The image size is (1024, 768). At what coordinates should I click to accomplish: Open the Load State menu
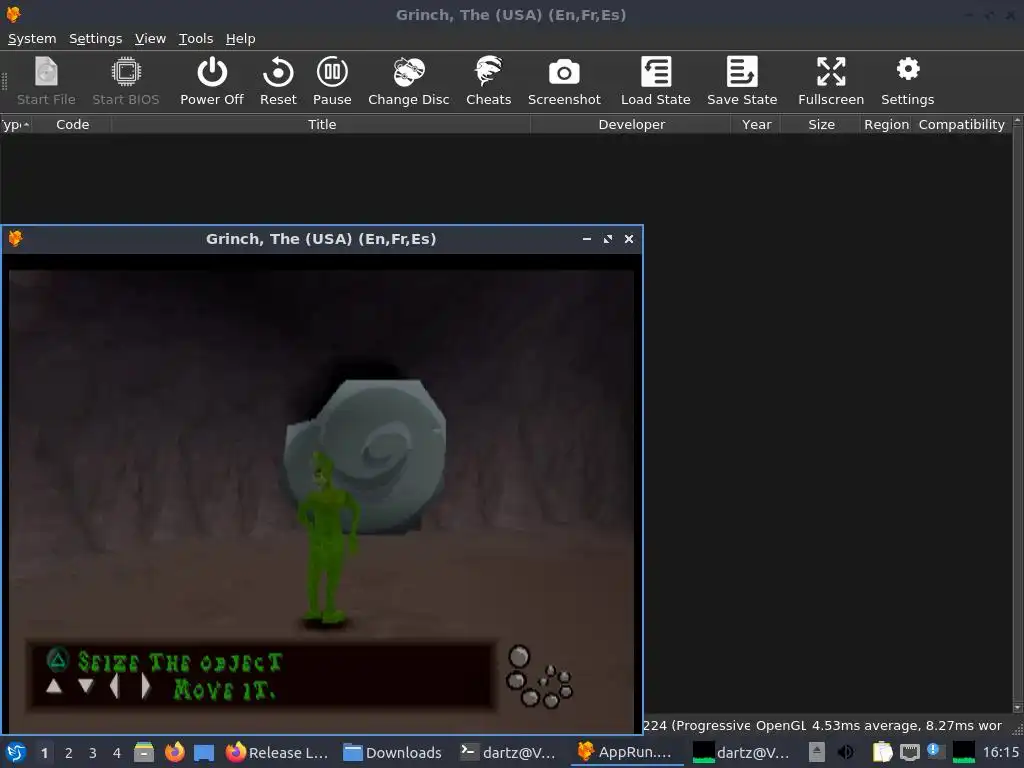(656, 81)
